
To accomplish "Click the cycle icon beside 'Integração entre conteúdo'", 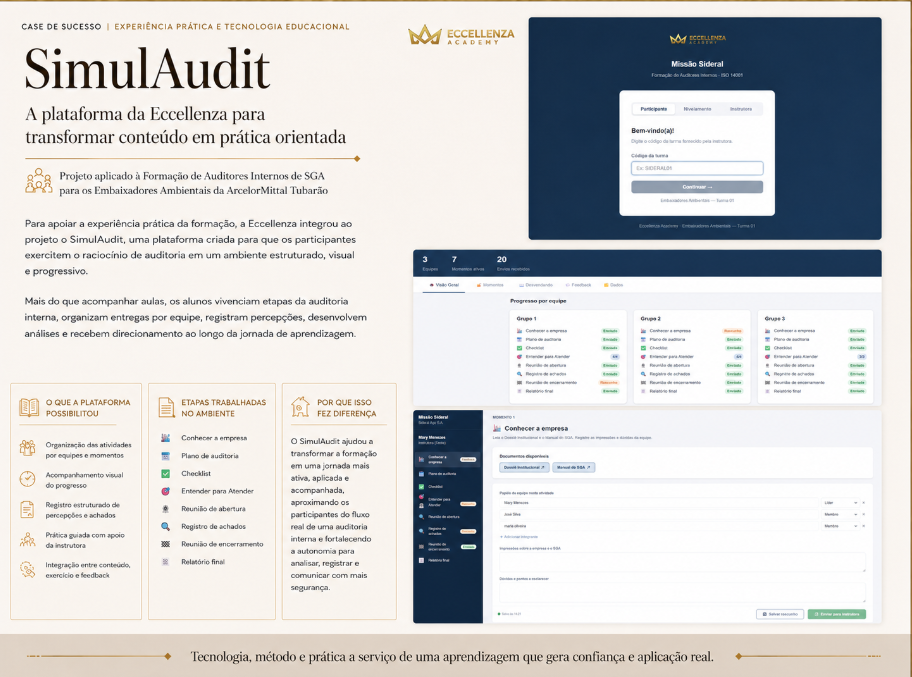I will 27,569.
